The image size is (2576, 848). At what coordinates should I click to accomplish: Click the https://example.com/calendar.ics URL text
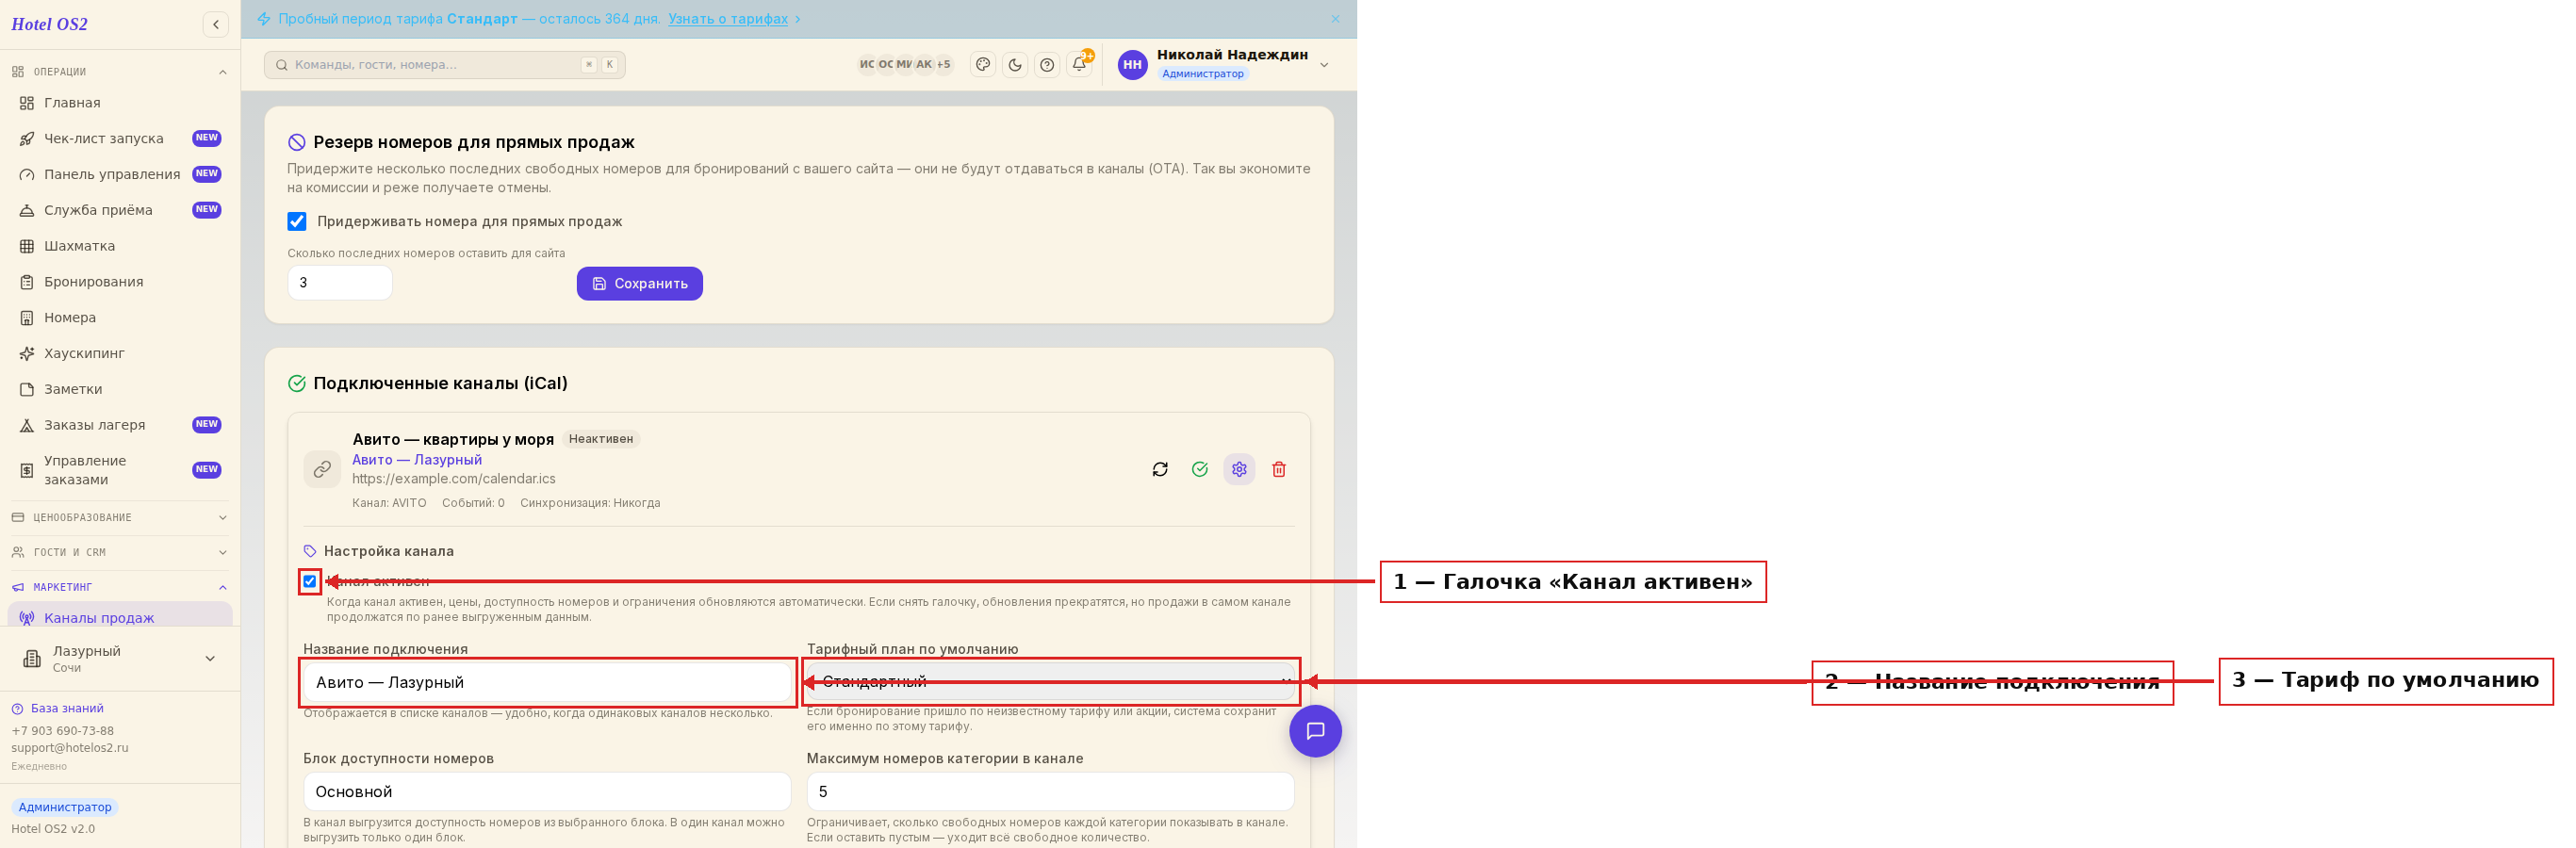point(454,479)
